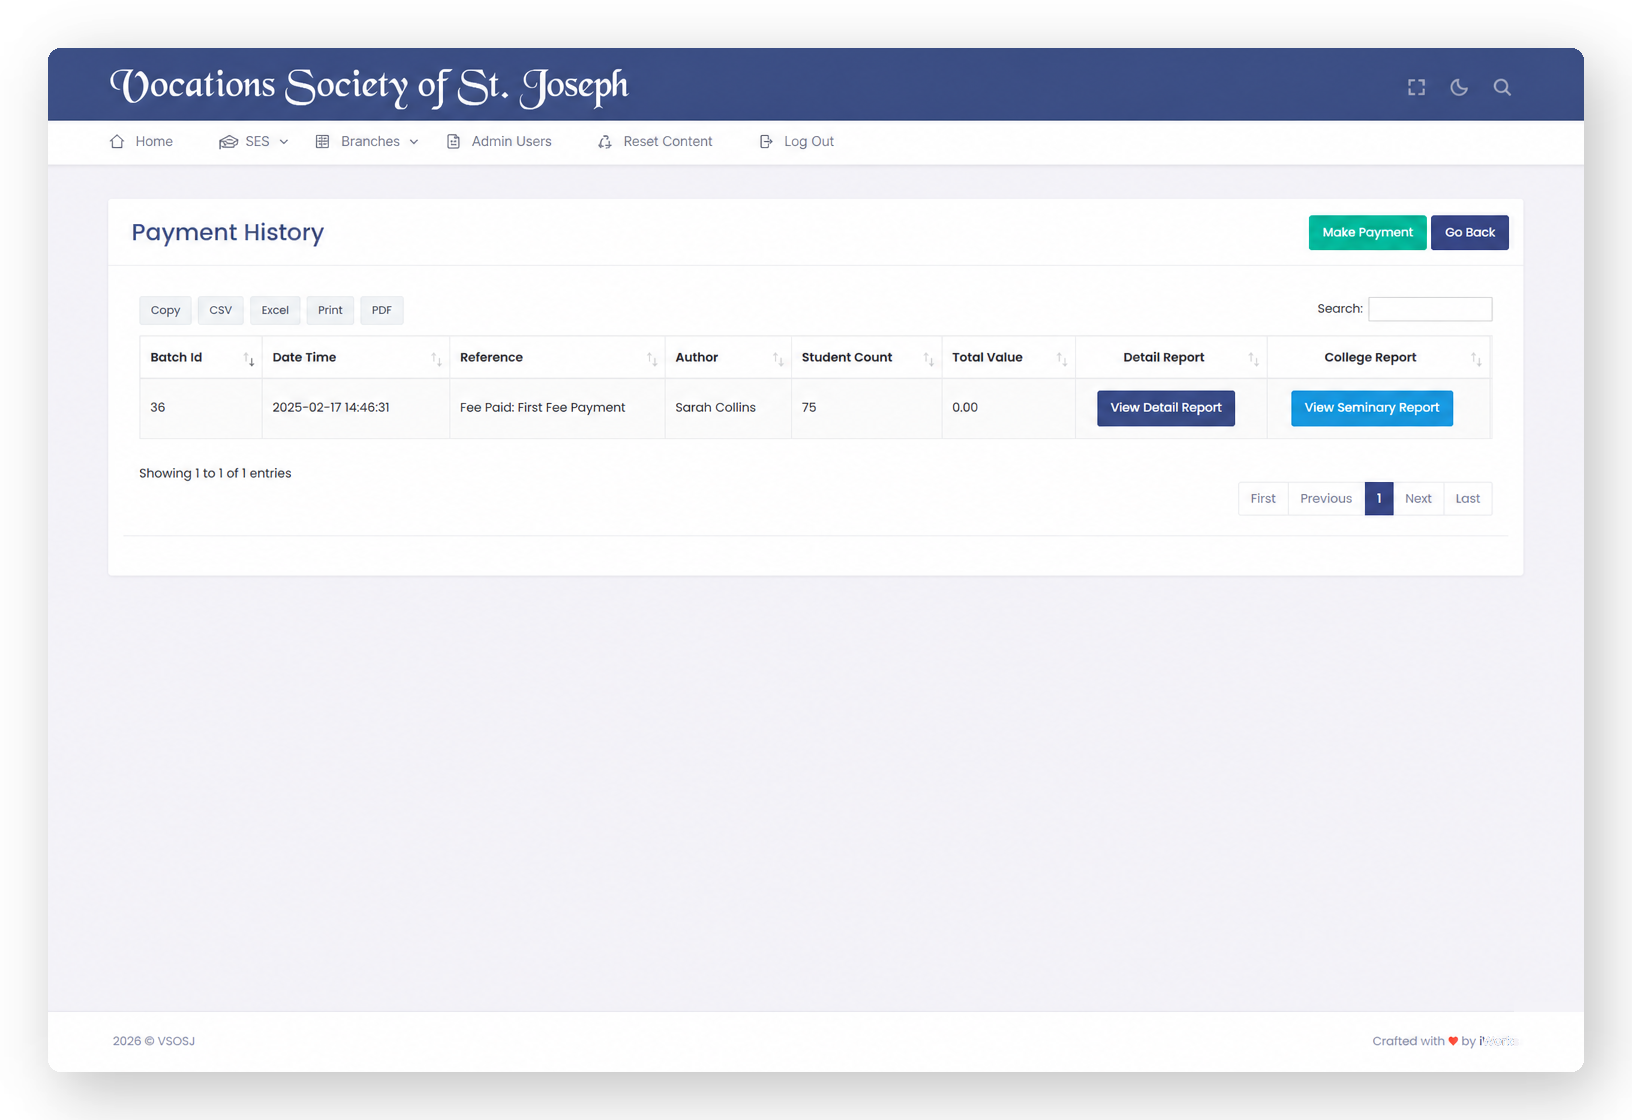The width and height of the screenshot is (1632, 1120).
Task: Select pagination page 1
Action: pos(1378,499)
